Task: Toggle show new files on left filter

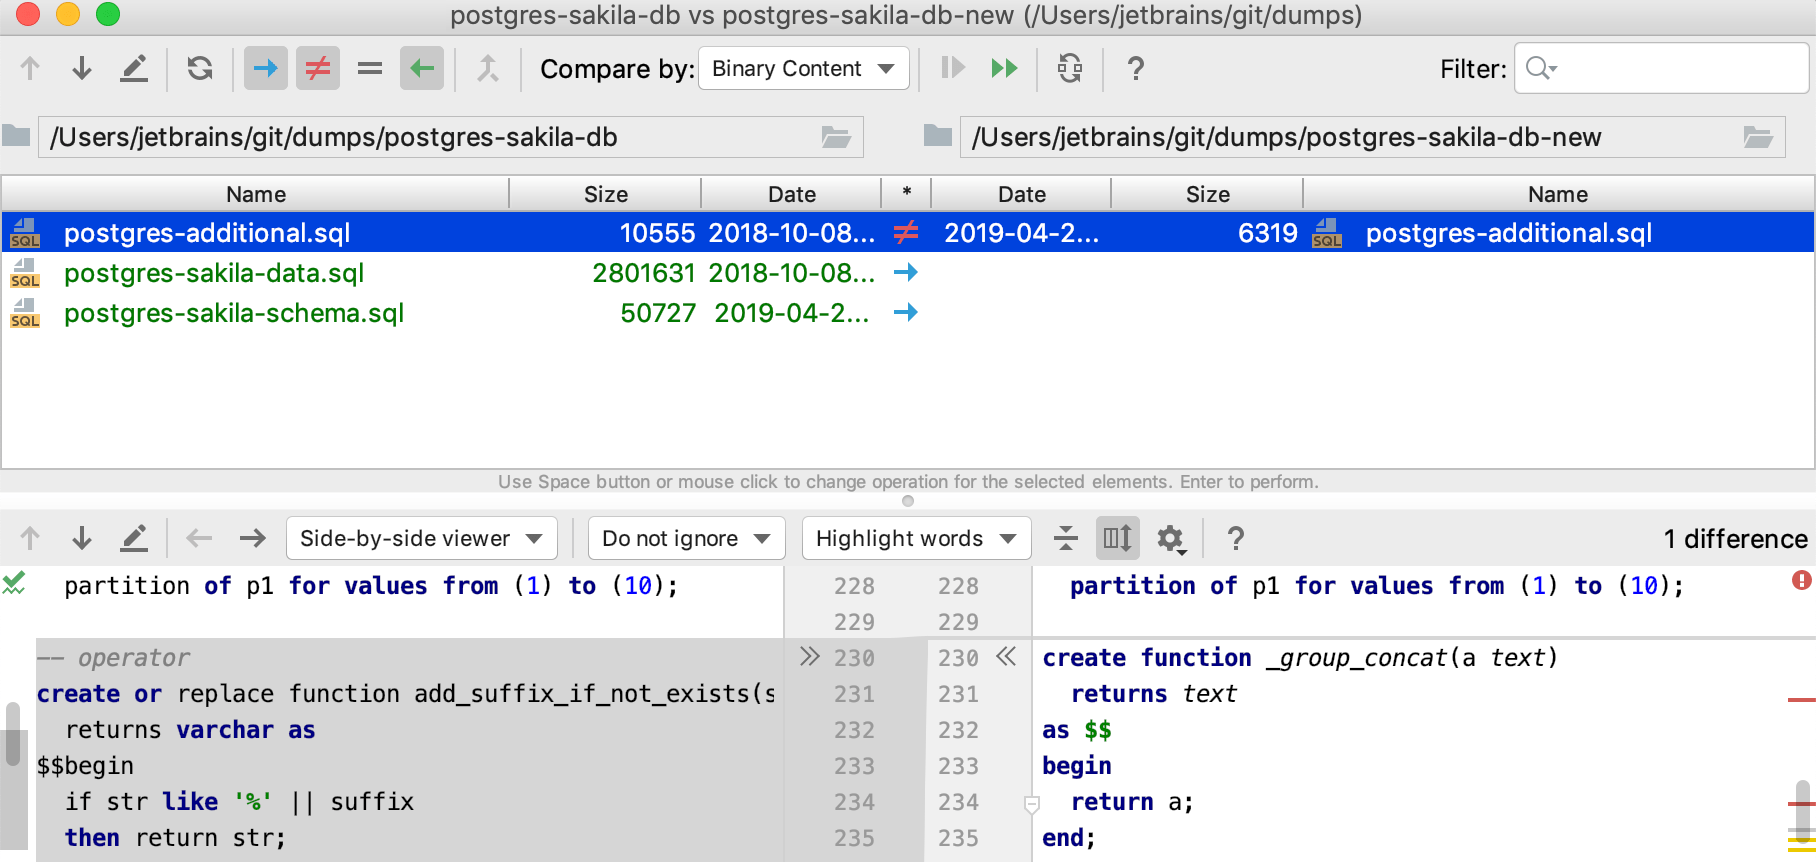Action: (x=266, y=68)
